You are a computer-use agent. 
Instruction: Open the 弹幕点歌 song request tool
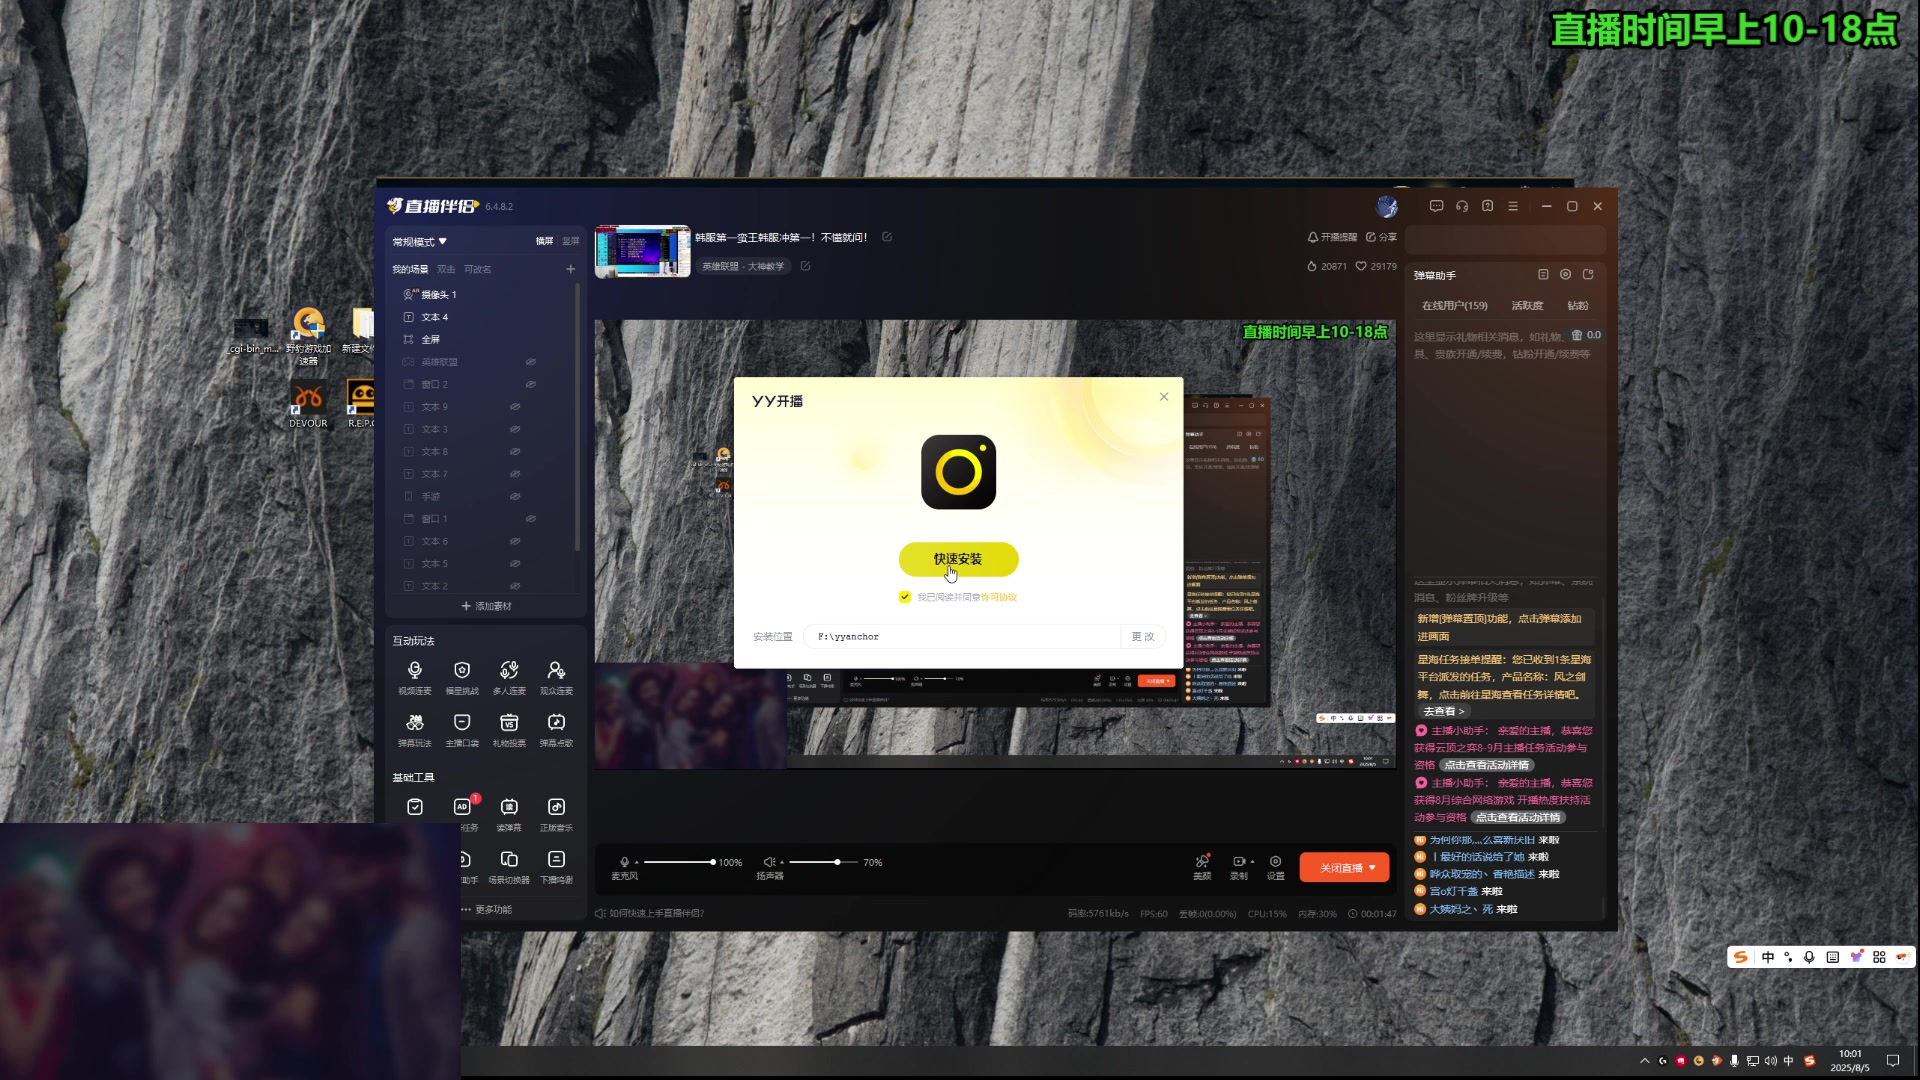(556, 730)
